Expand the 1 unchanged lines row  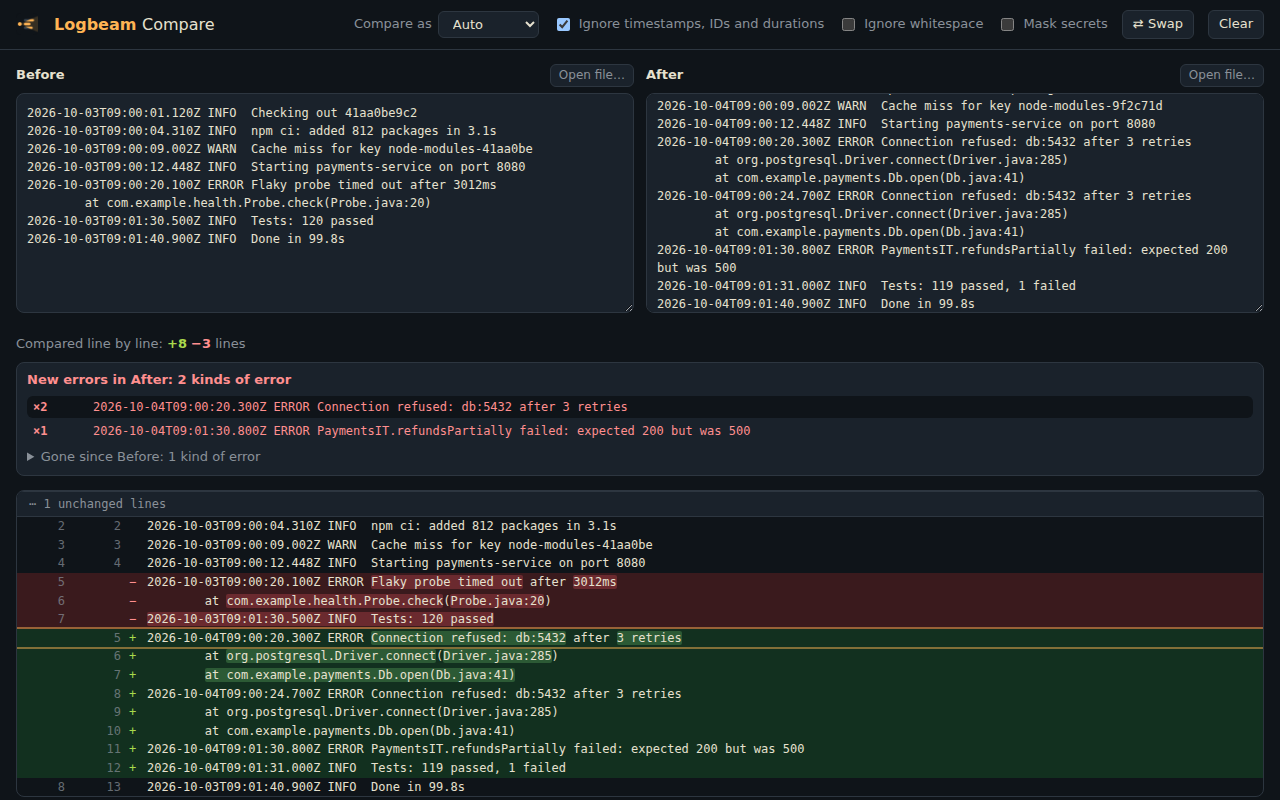[x=640, y=504]
